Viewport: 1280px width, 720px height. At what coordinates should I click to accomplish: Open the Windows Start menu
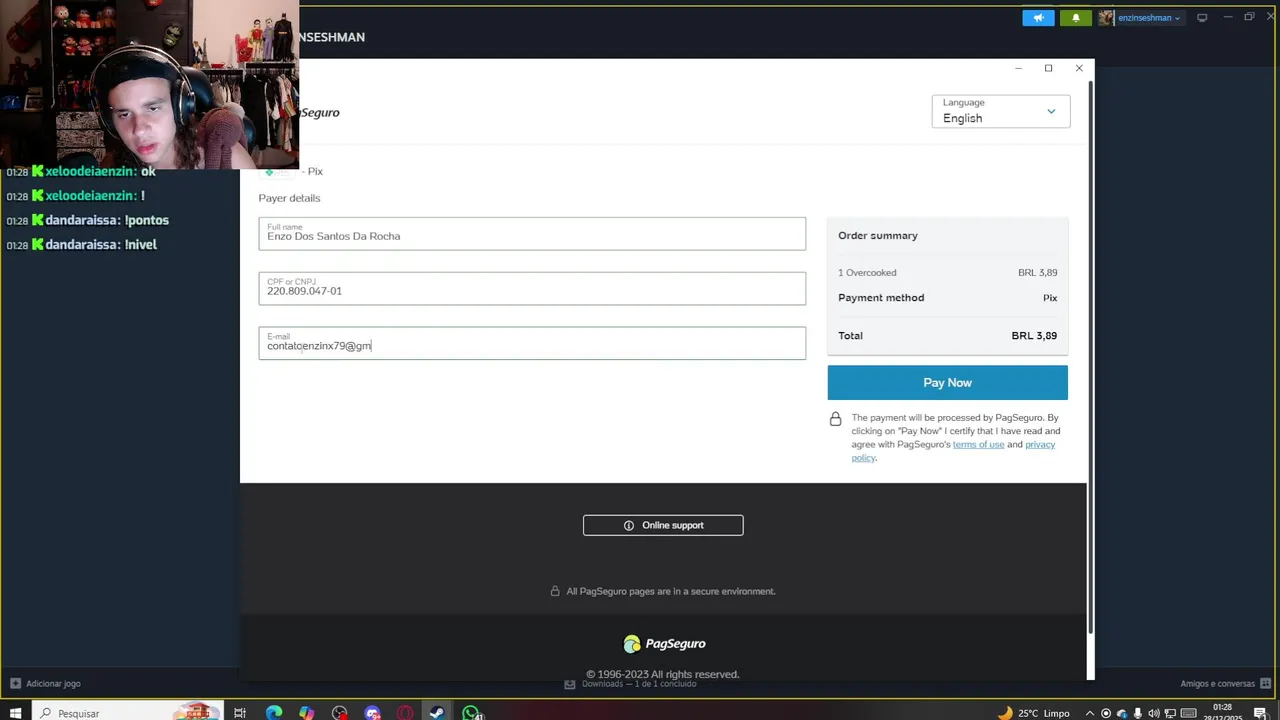(15, 713)
